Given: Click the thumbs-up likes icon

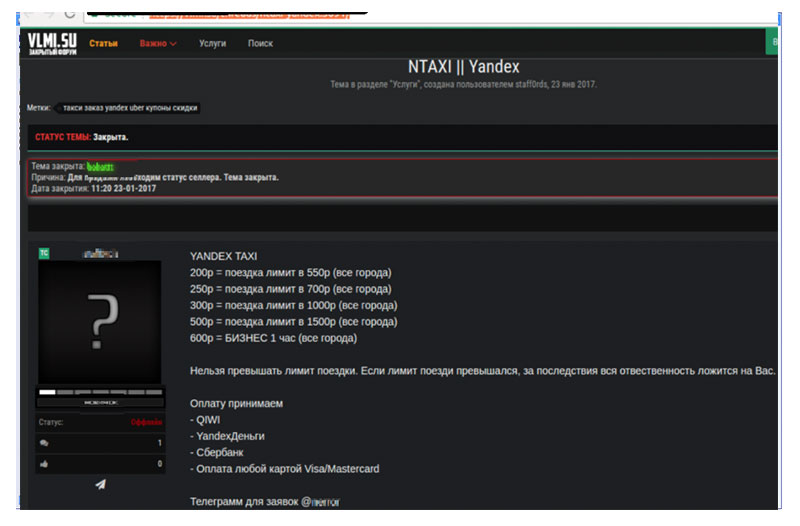Looking at the screenshot, I should coord(44,464).
